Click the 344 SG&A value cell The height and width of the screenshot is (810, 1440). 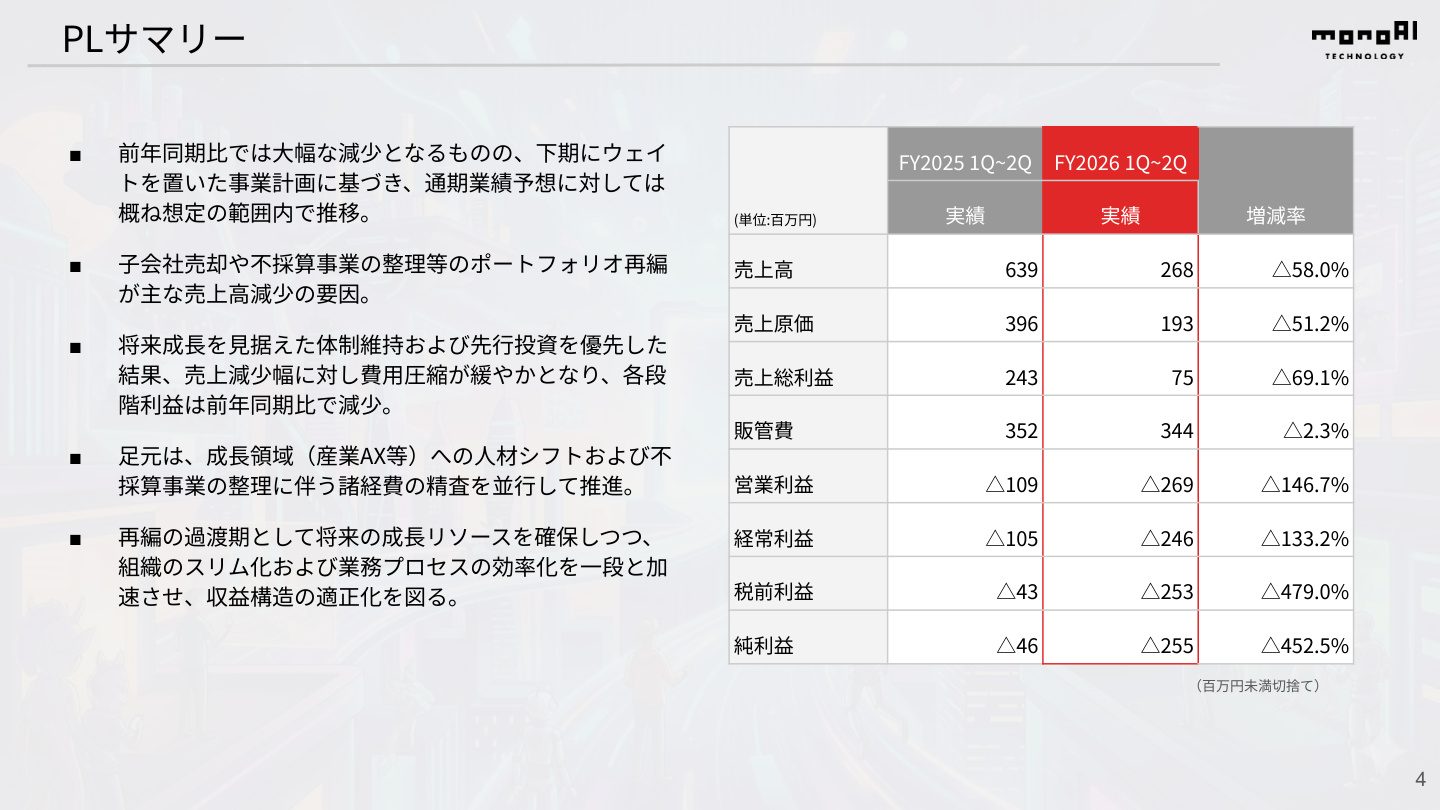click(x=1120, y=423)
